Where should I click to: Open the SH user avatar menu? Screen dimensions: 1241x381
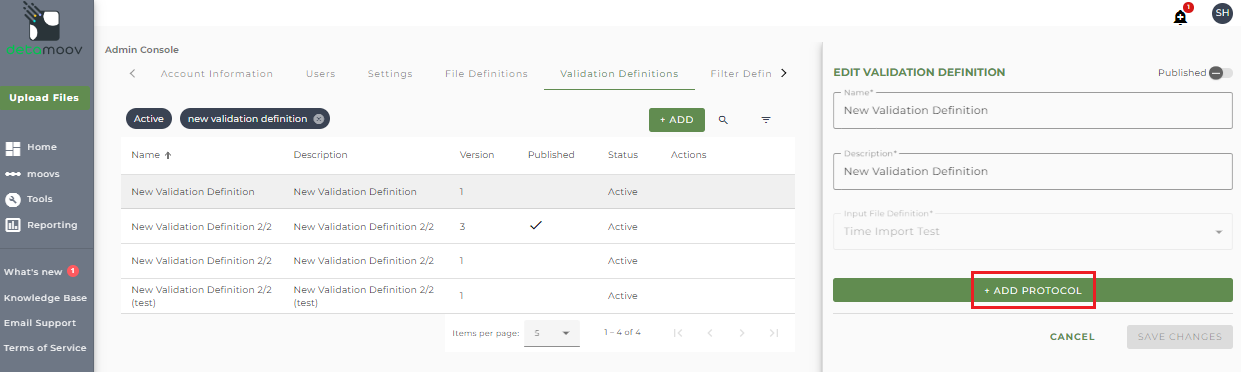tap(1221, 13)
